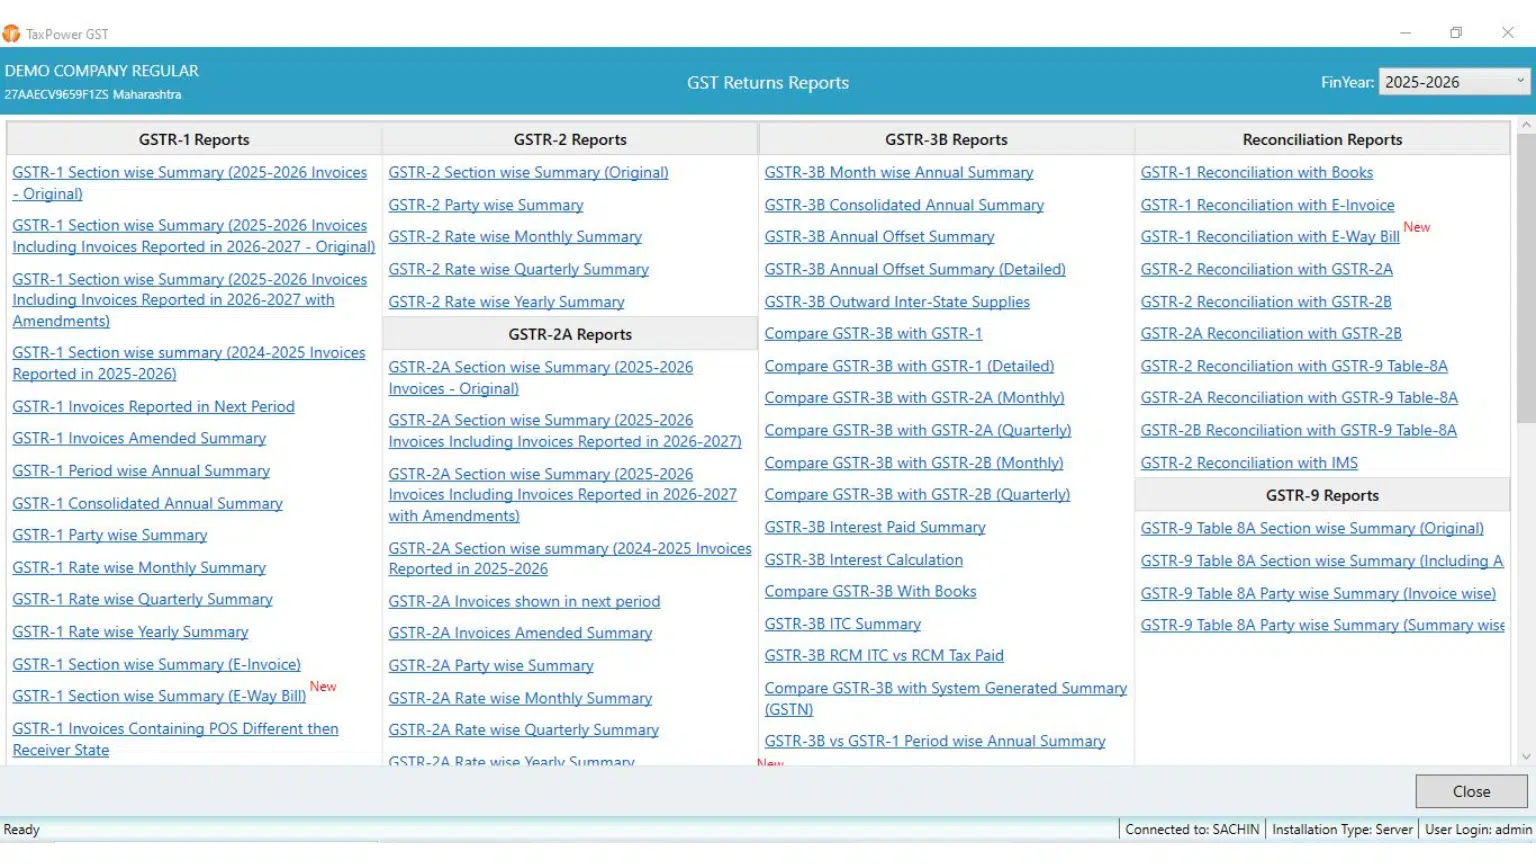Open GSTR-1 Invoices Amended Summary
The width and height of the screenshot is (1536, 864).
click(x=139, y=439)
